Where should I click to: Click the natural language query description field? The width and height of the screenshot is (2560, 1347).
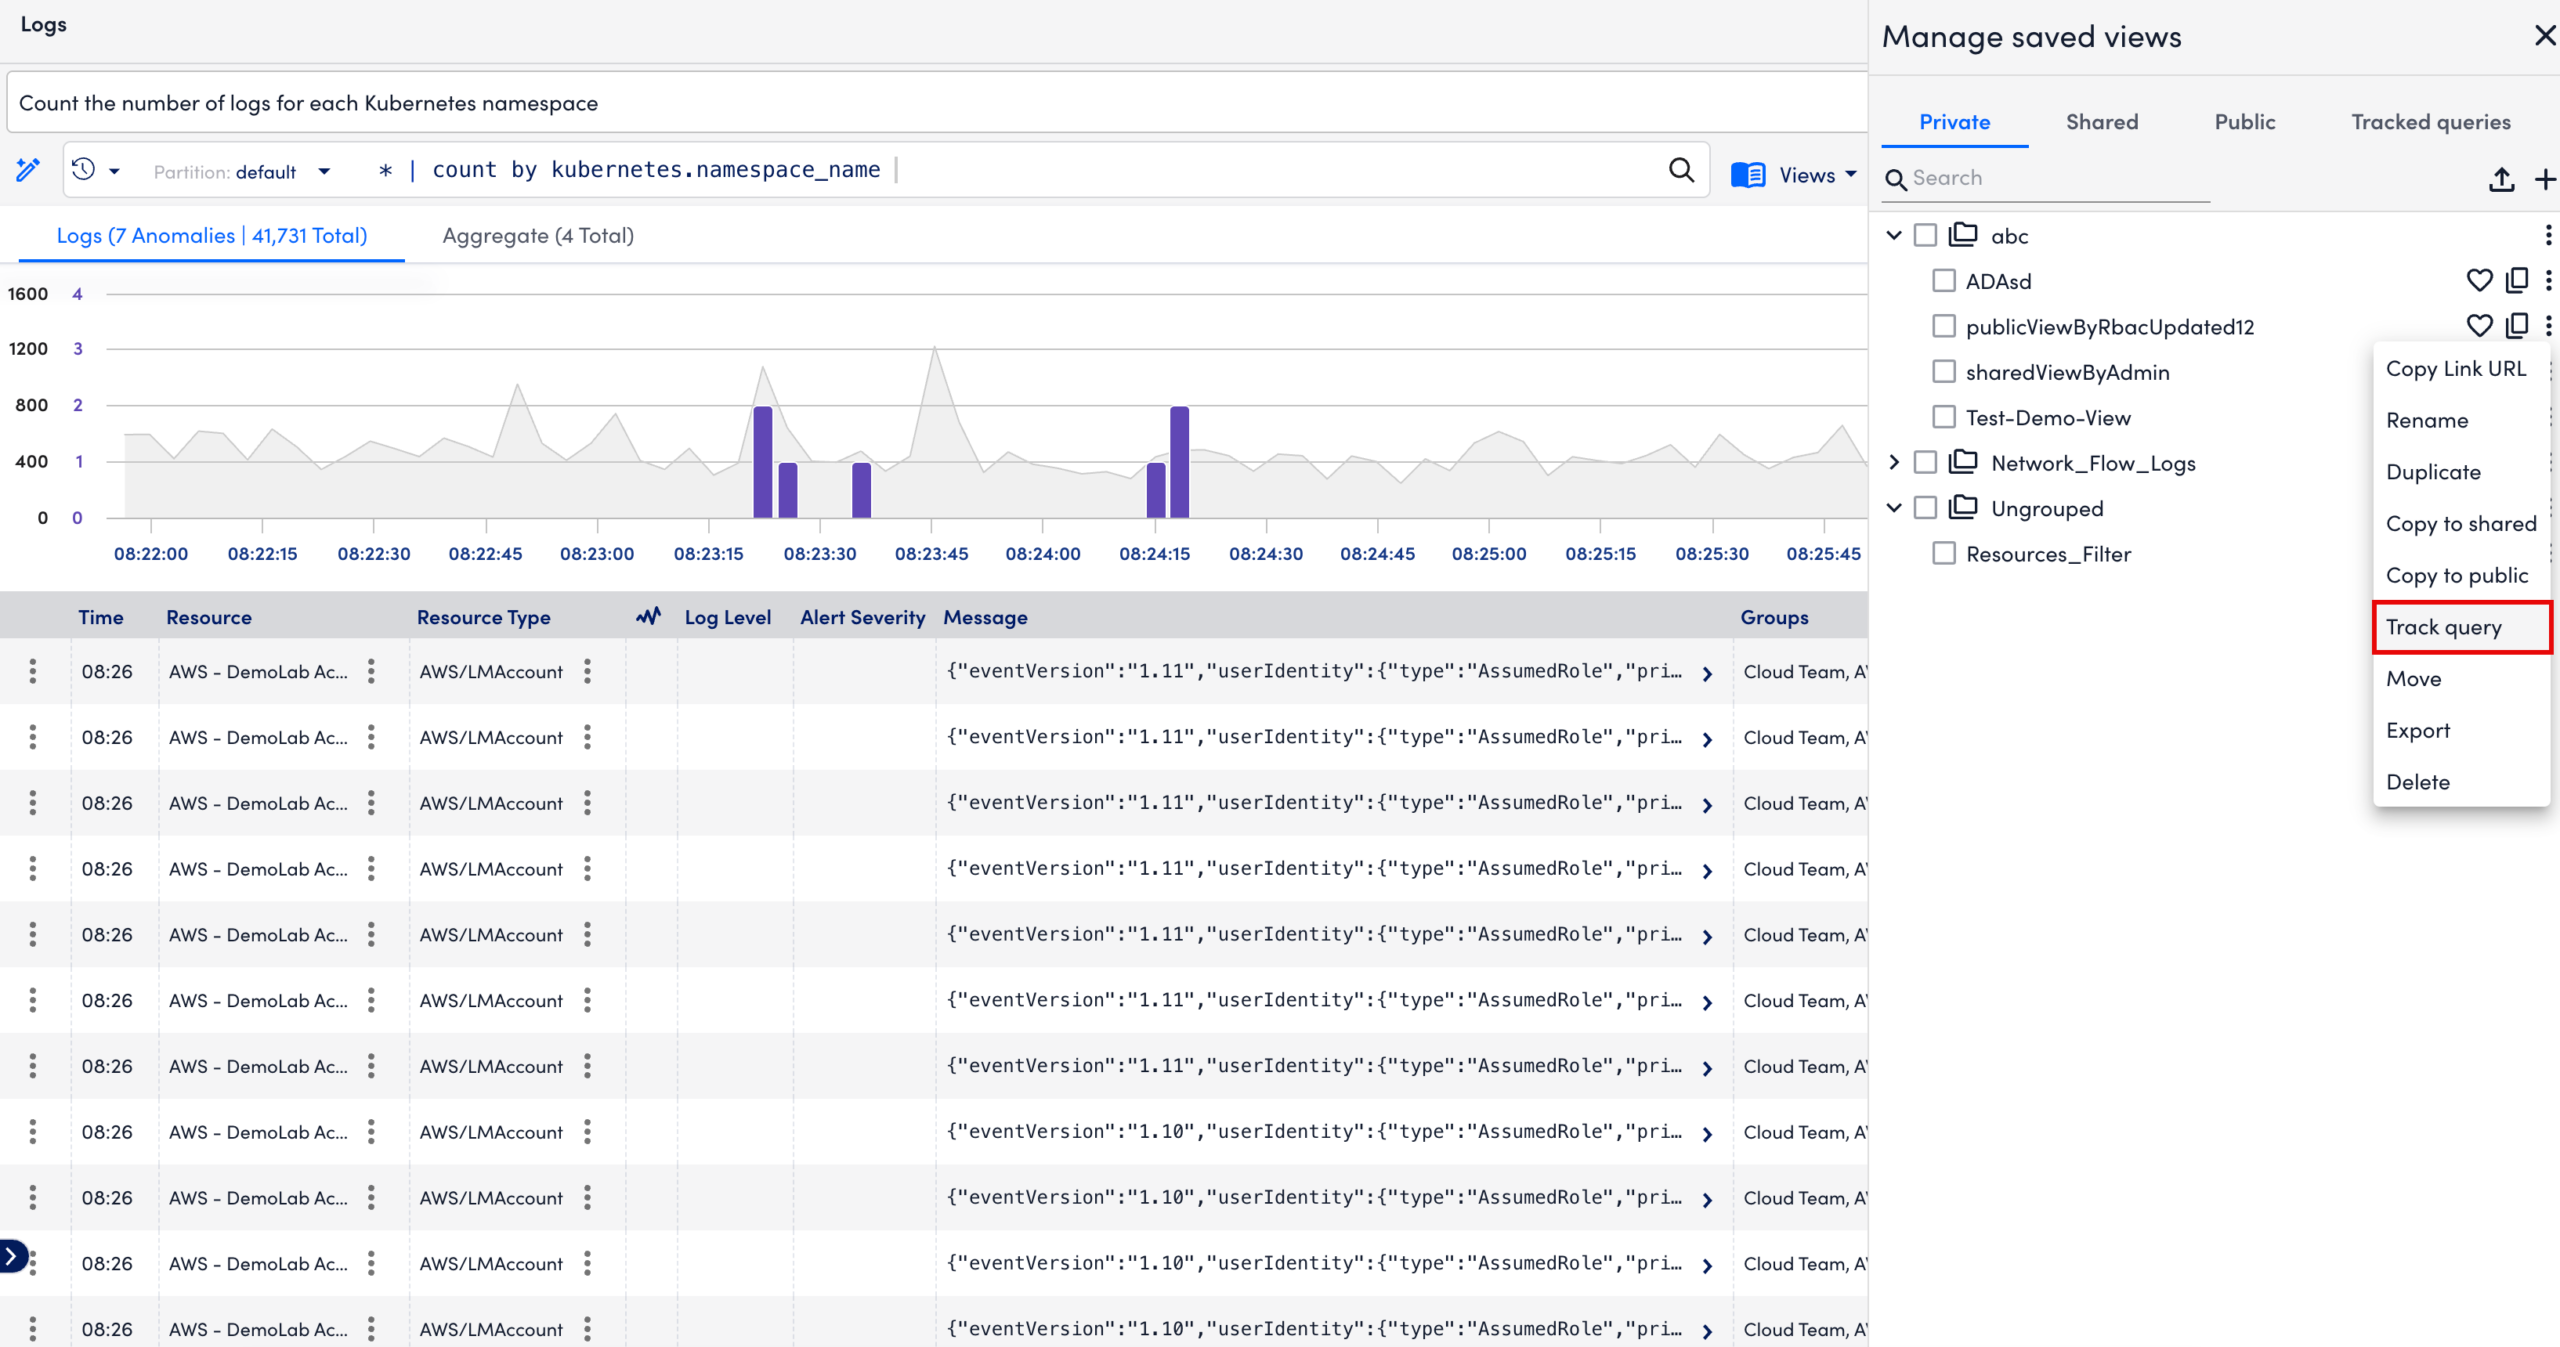pos(936,103)
